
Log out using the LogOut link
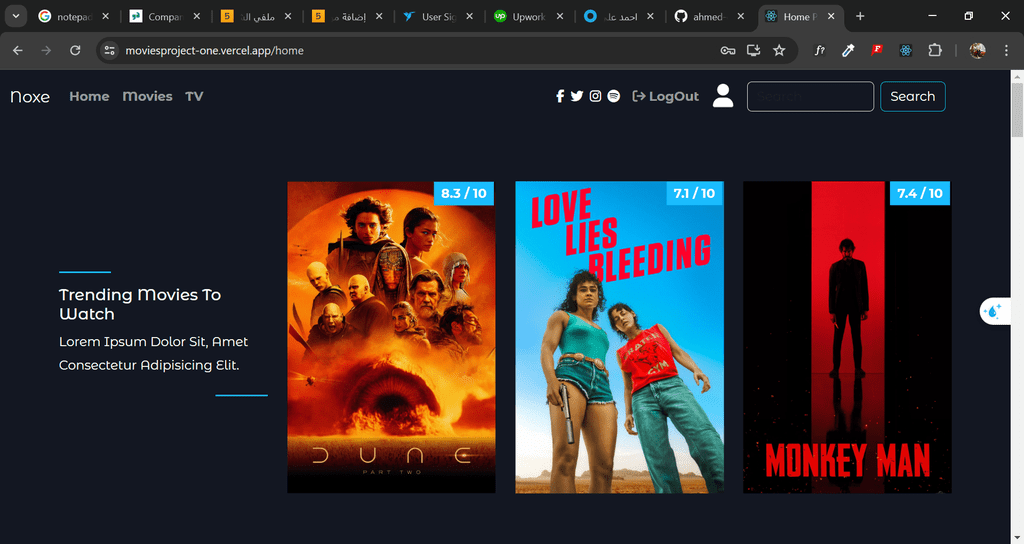tap(665, 97)
